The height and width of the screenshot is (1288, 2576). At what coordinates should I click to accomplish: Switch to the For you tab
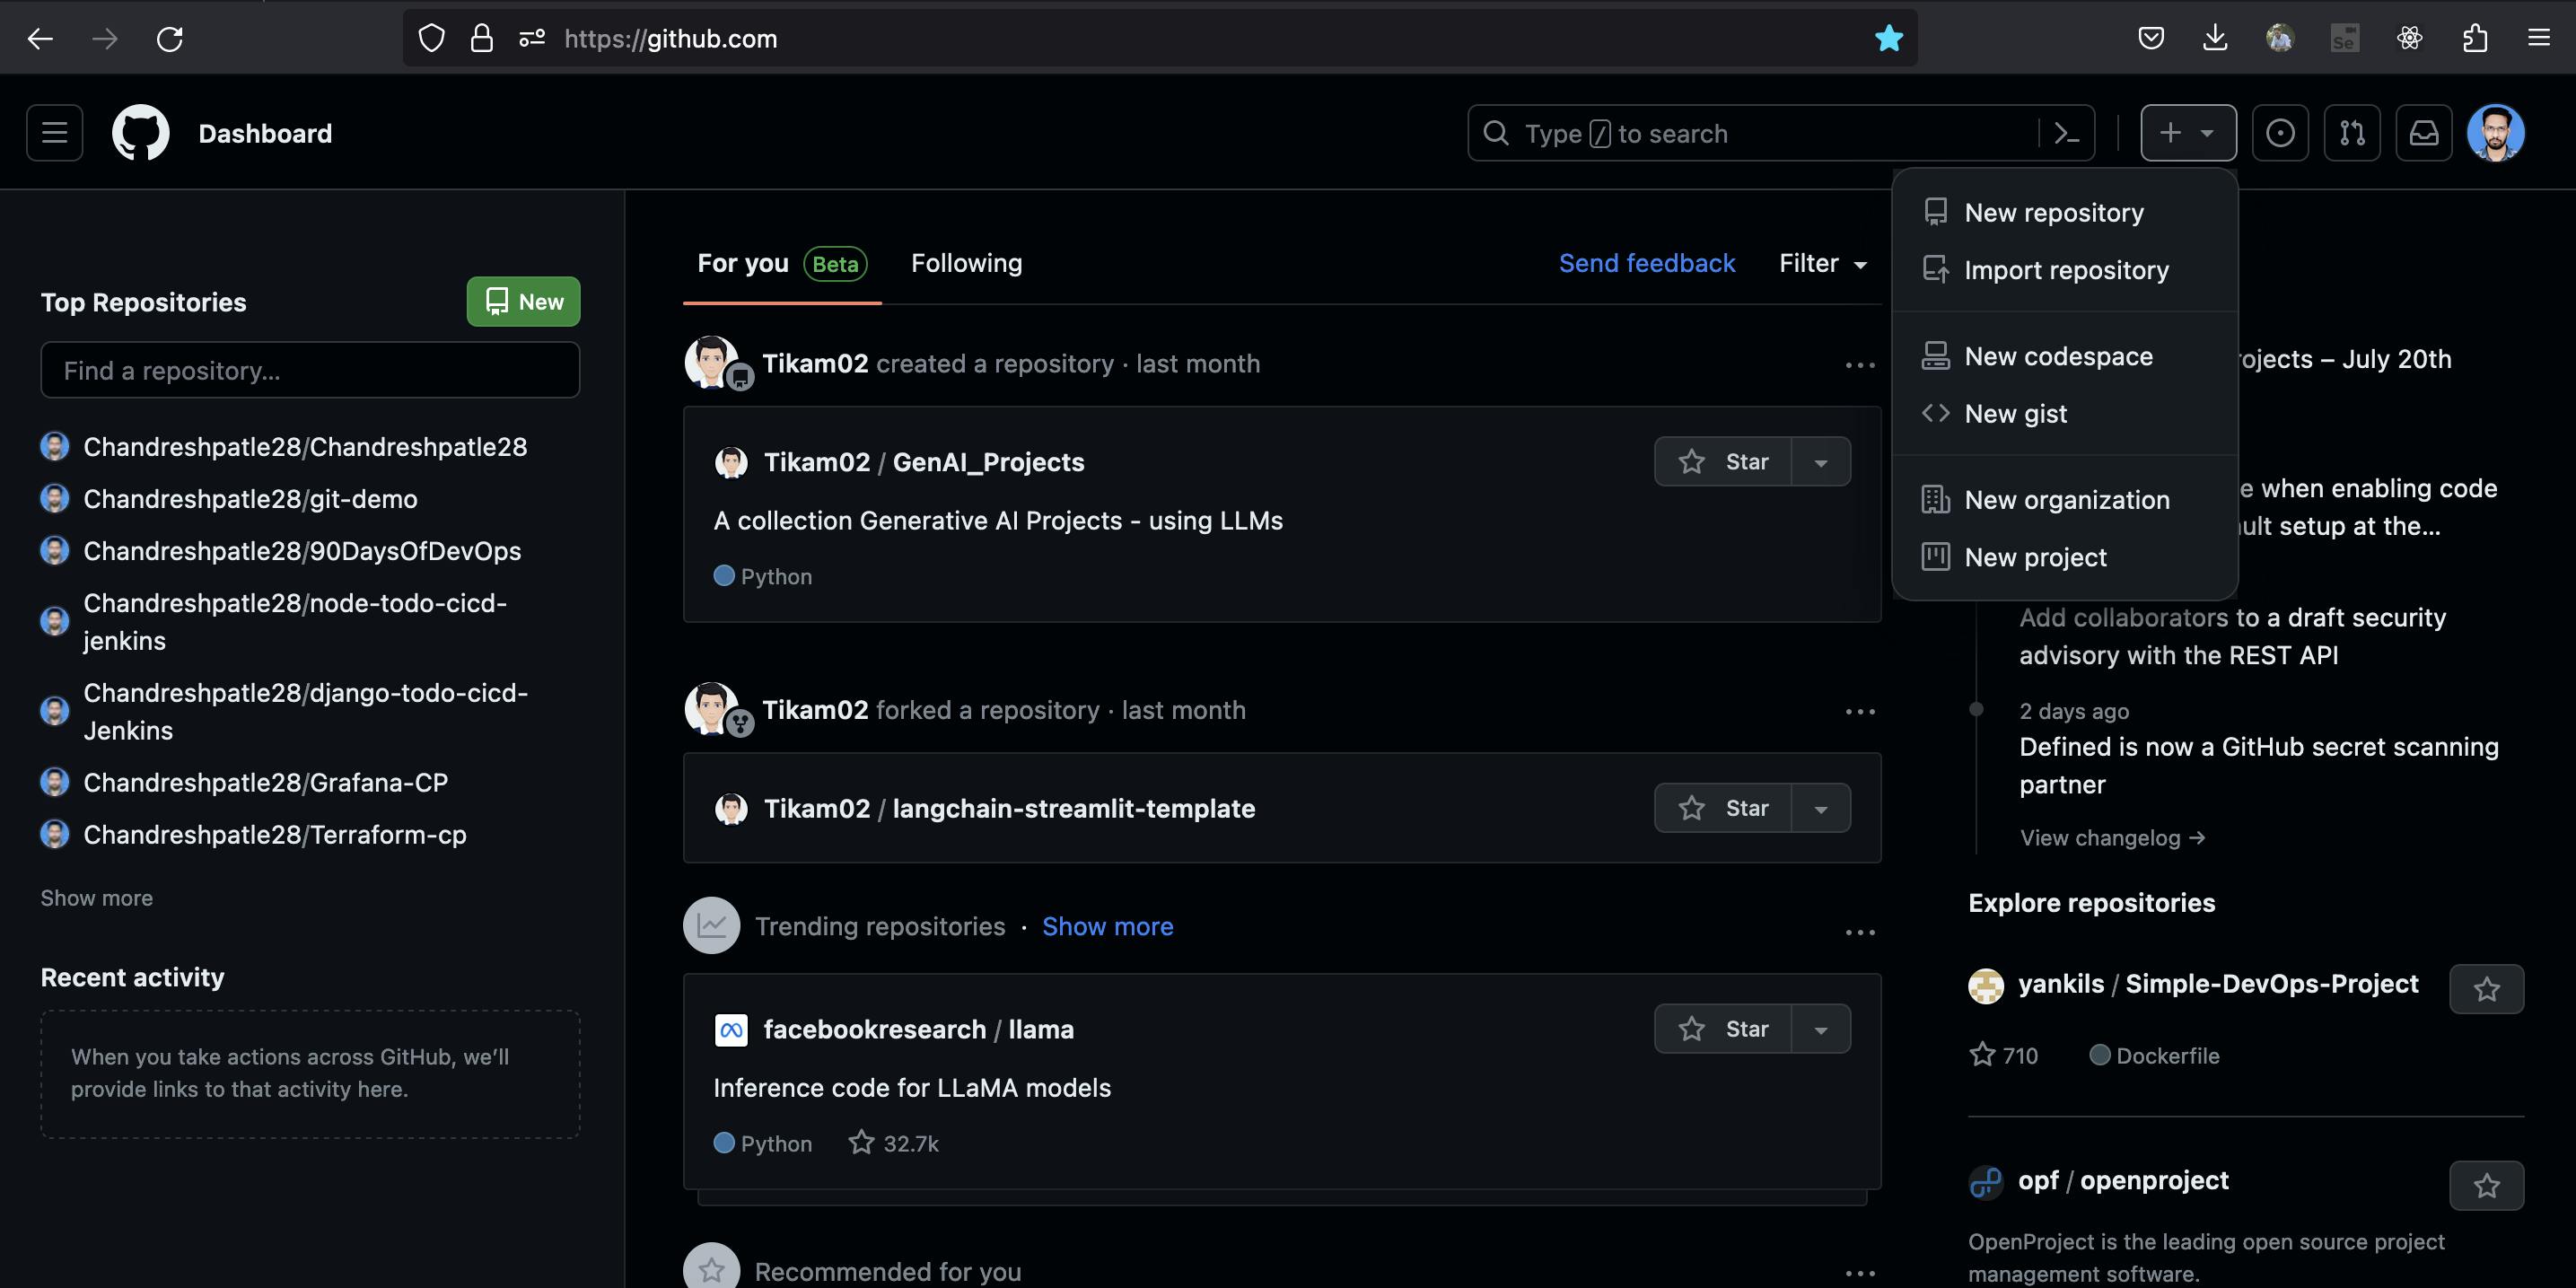782,263
